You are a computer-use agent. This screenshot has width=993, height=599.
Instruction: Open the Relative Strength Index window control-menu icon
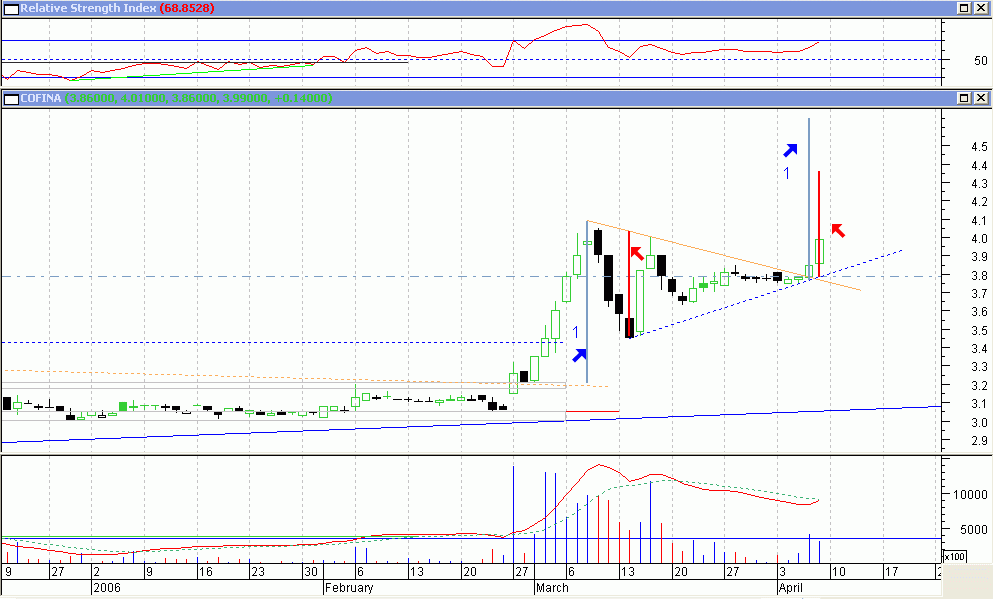(11, 9)
